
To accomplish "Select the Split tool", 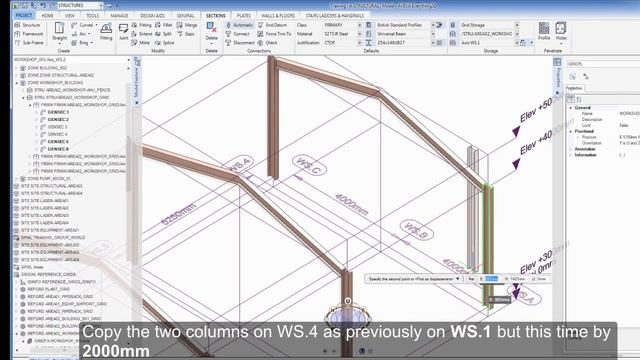I will click(x=163, y=34).
